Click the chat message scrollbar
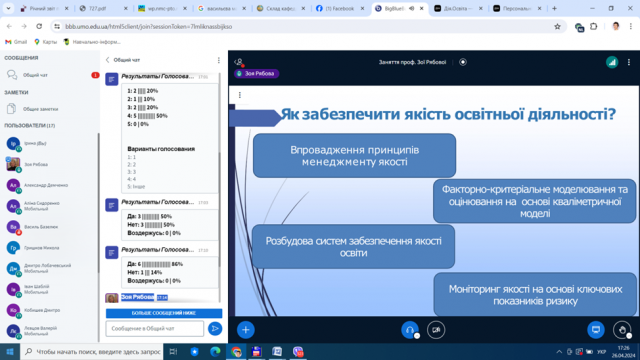This screenshot has width=640, height=360. click(x=220, y=210)
